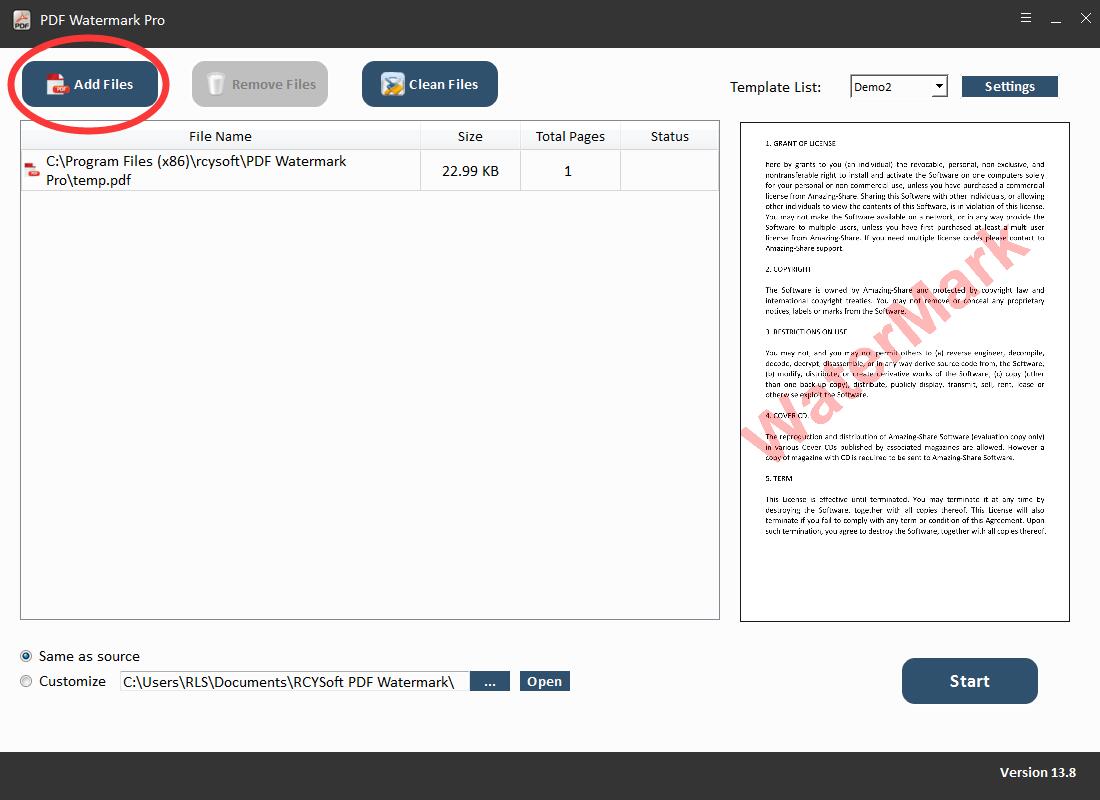
Task: Click the output folder path field
Action: coord(293,682)
